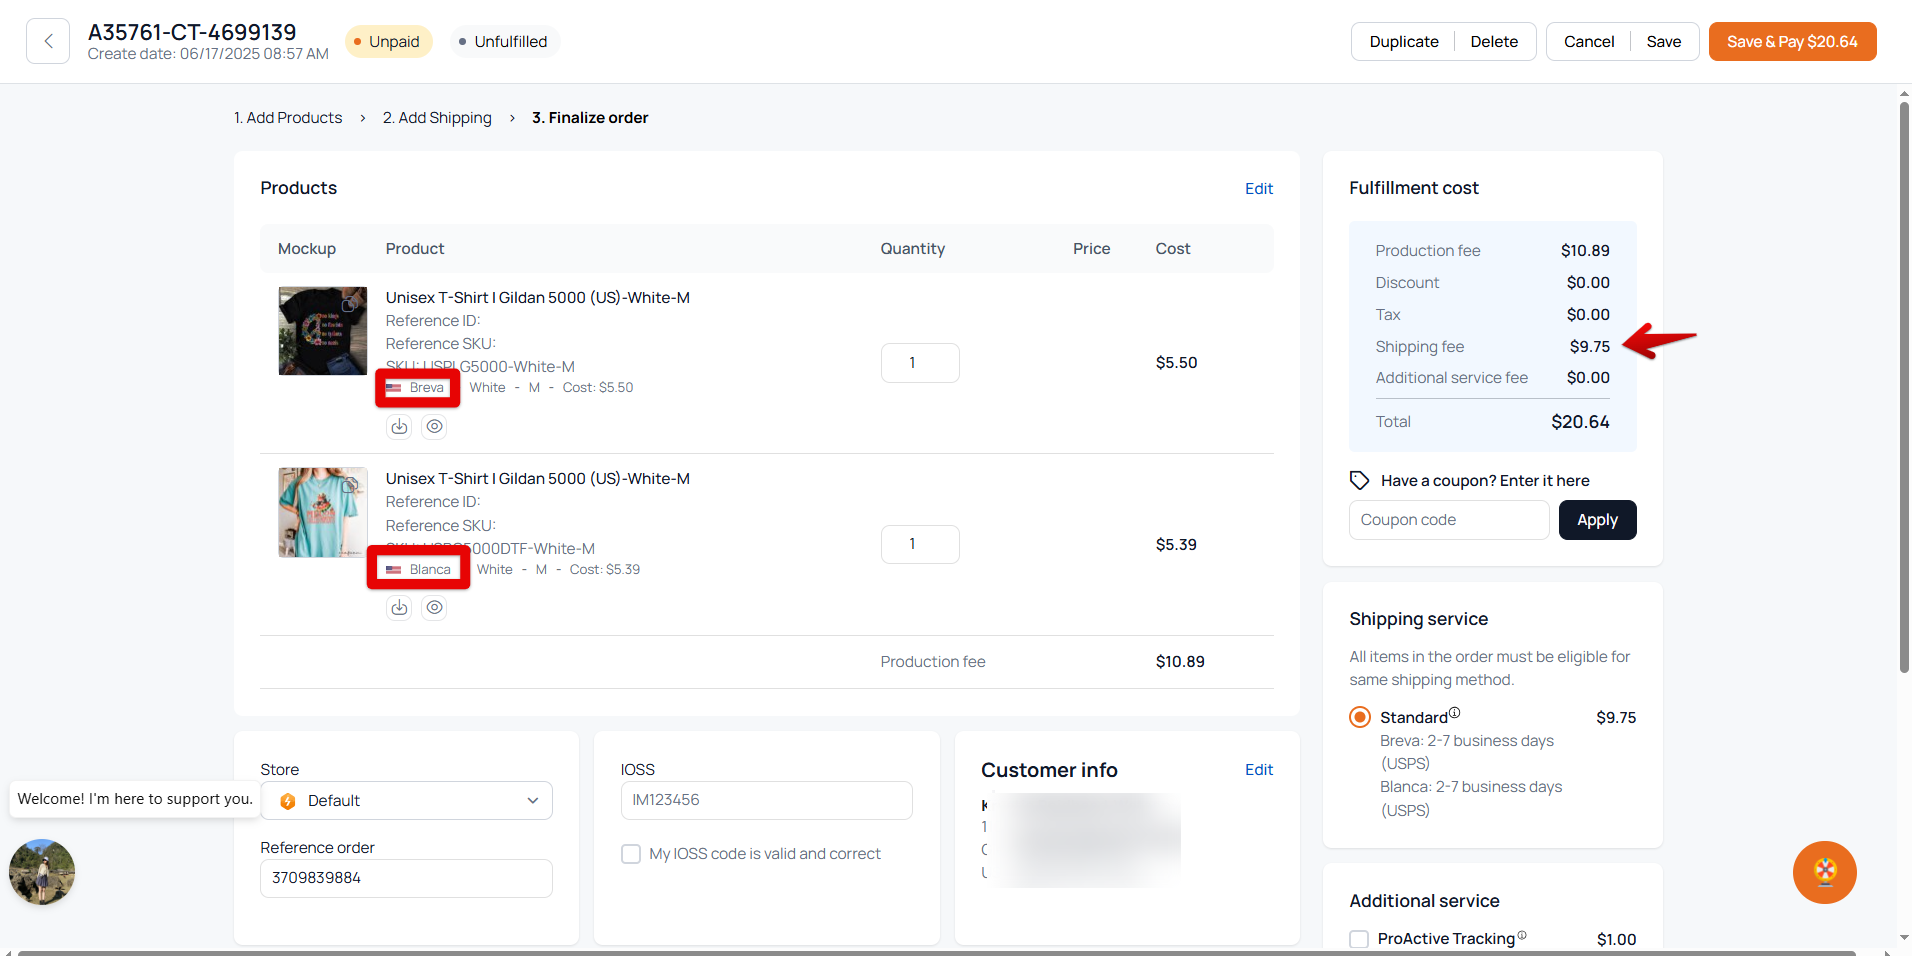
Task: Download the first product's design file
Action: coord(399,427)
